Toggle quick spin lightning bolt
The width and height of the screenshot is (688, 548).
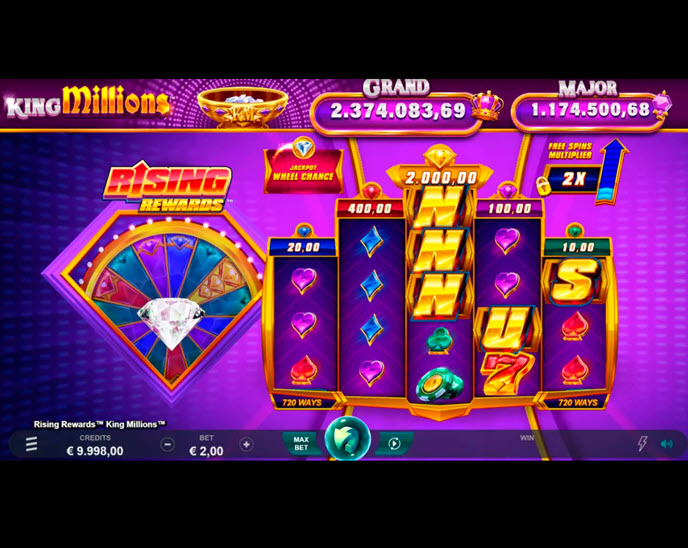point(642,444)
